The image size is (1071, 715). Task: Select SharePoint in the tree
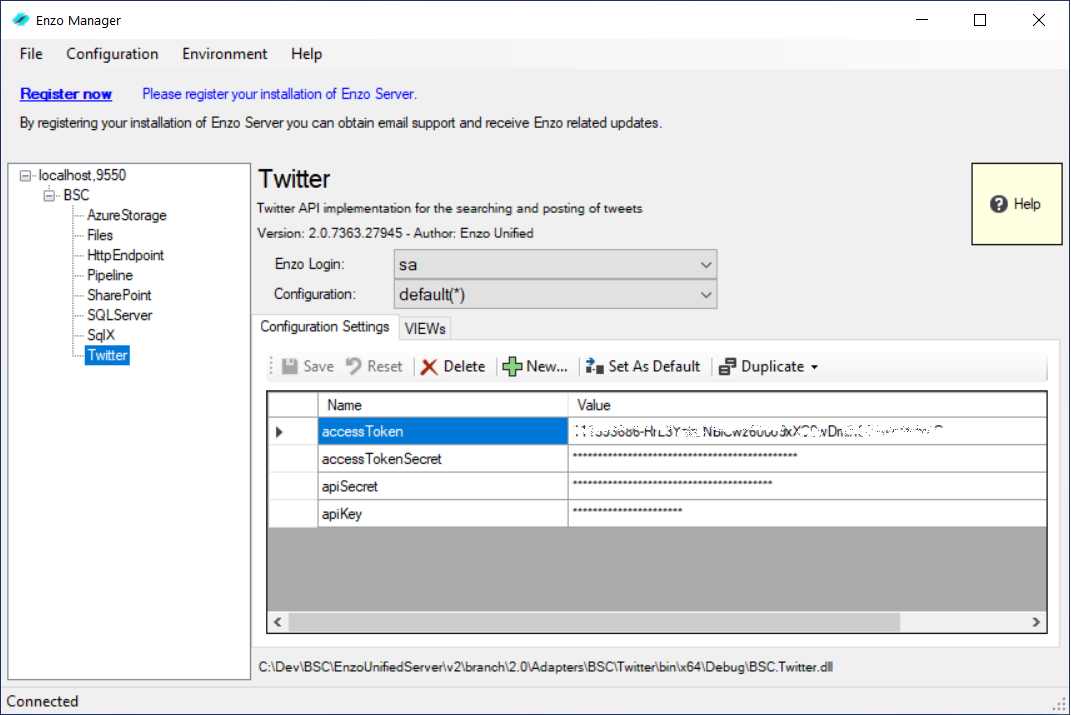(x=120, y=295)
